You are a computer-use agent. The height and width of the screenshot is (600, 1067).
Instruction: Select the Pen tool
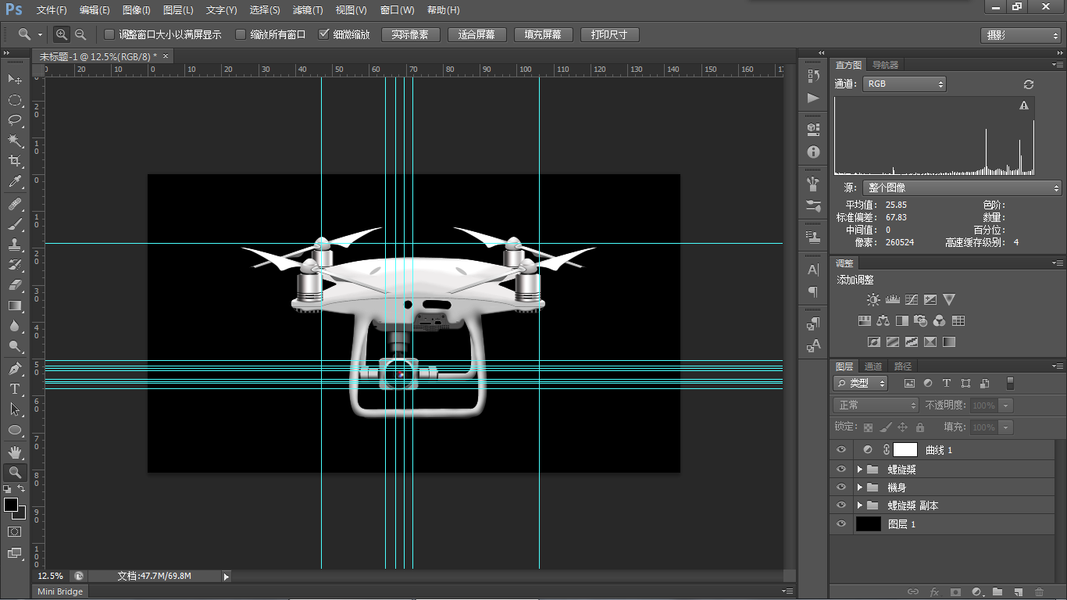pos(14,369)
